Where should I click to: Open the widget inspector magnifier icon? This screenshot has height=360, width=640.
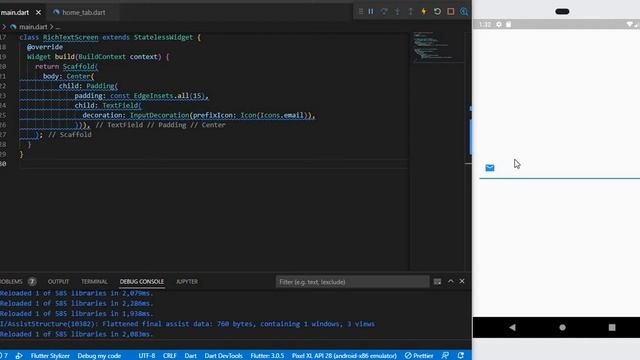tap(464, 12)
